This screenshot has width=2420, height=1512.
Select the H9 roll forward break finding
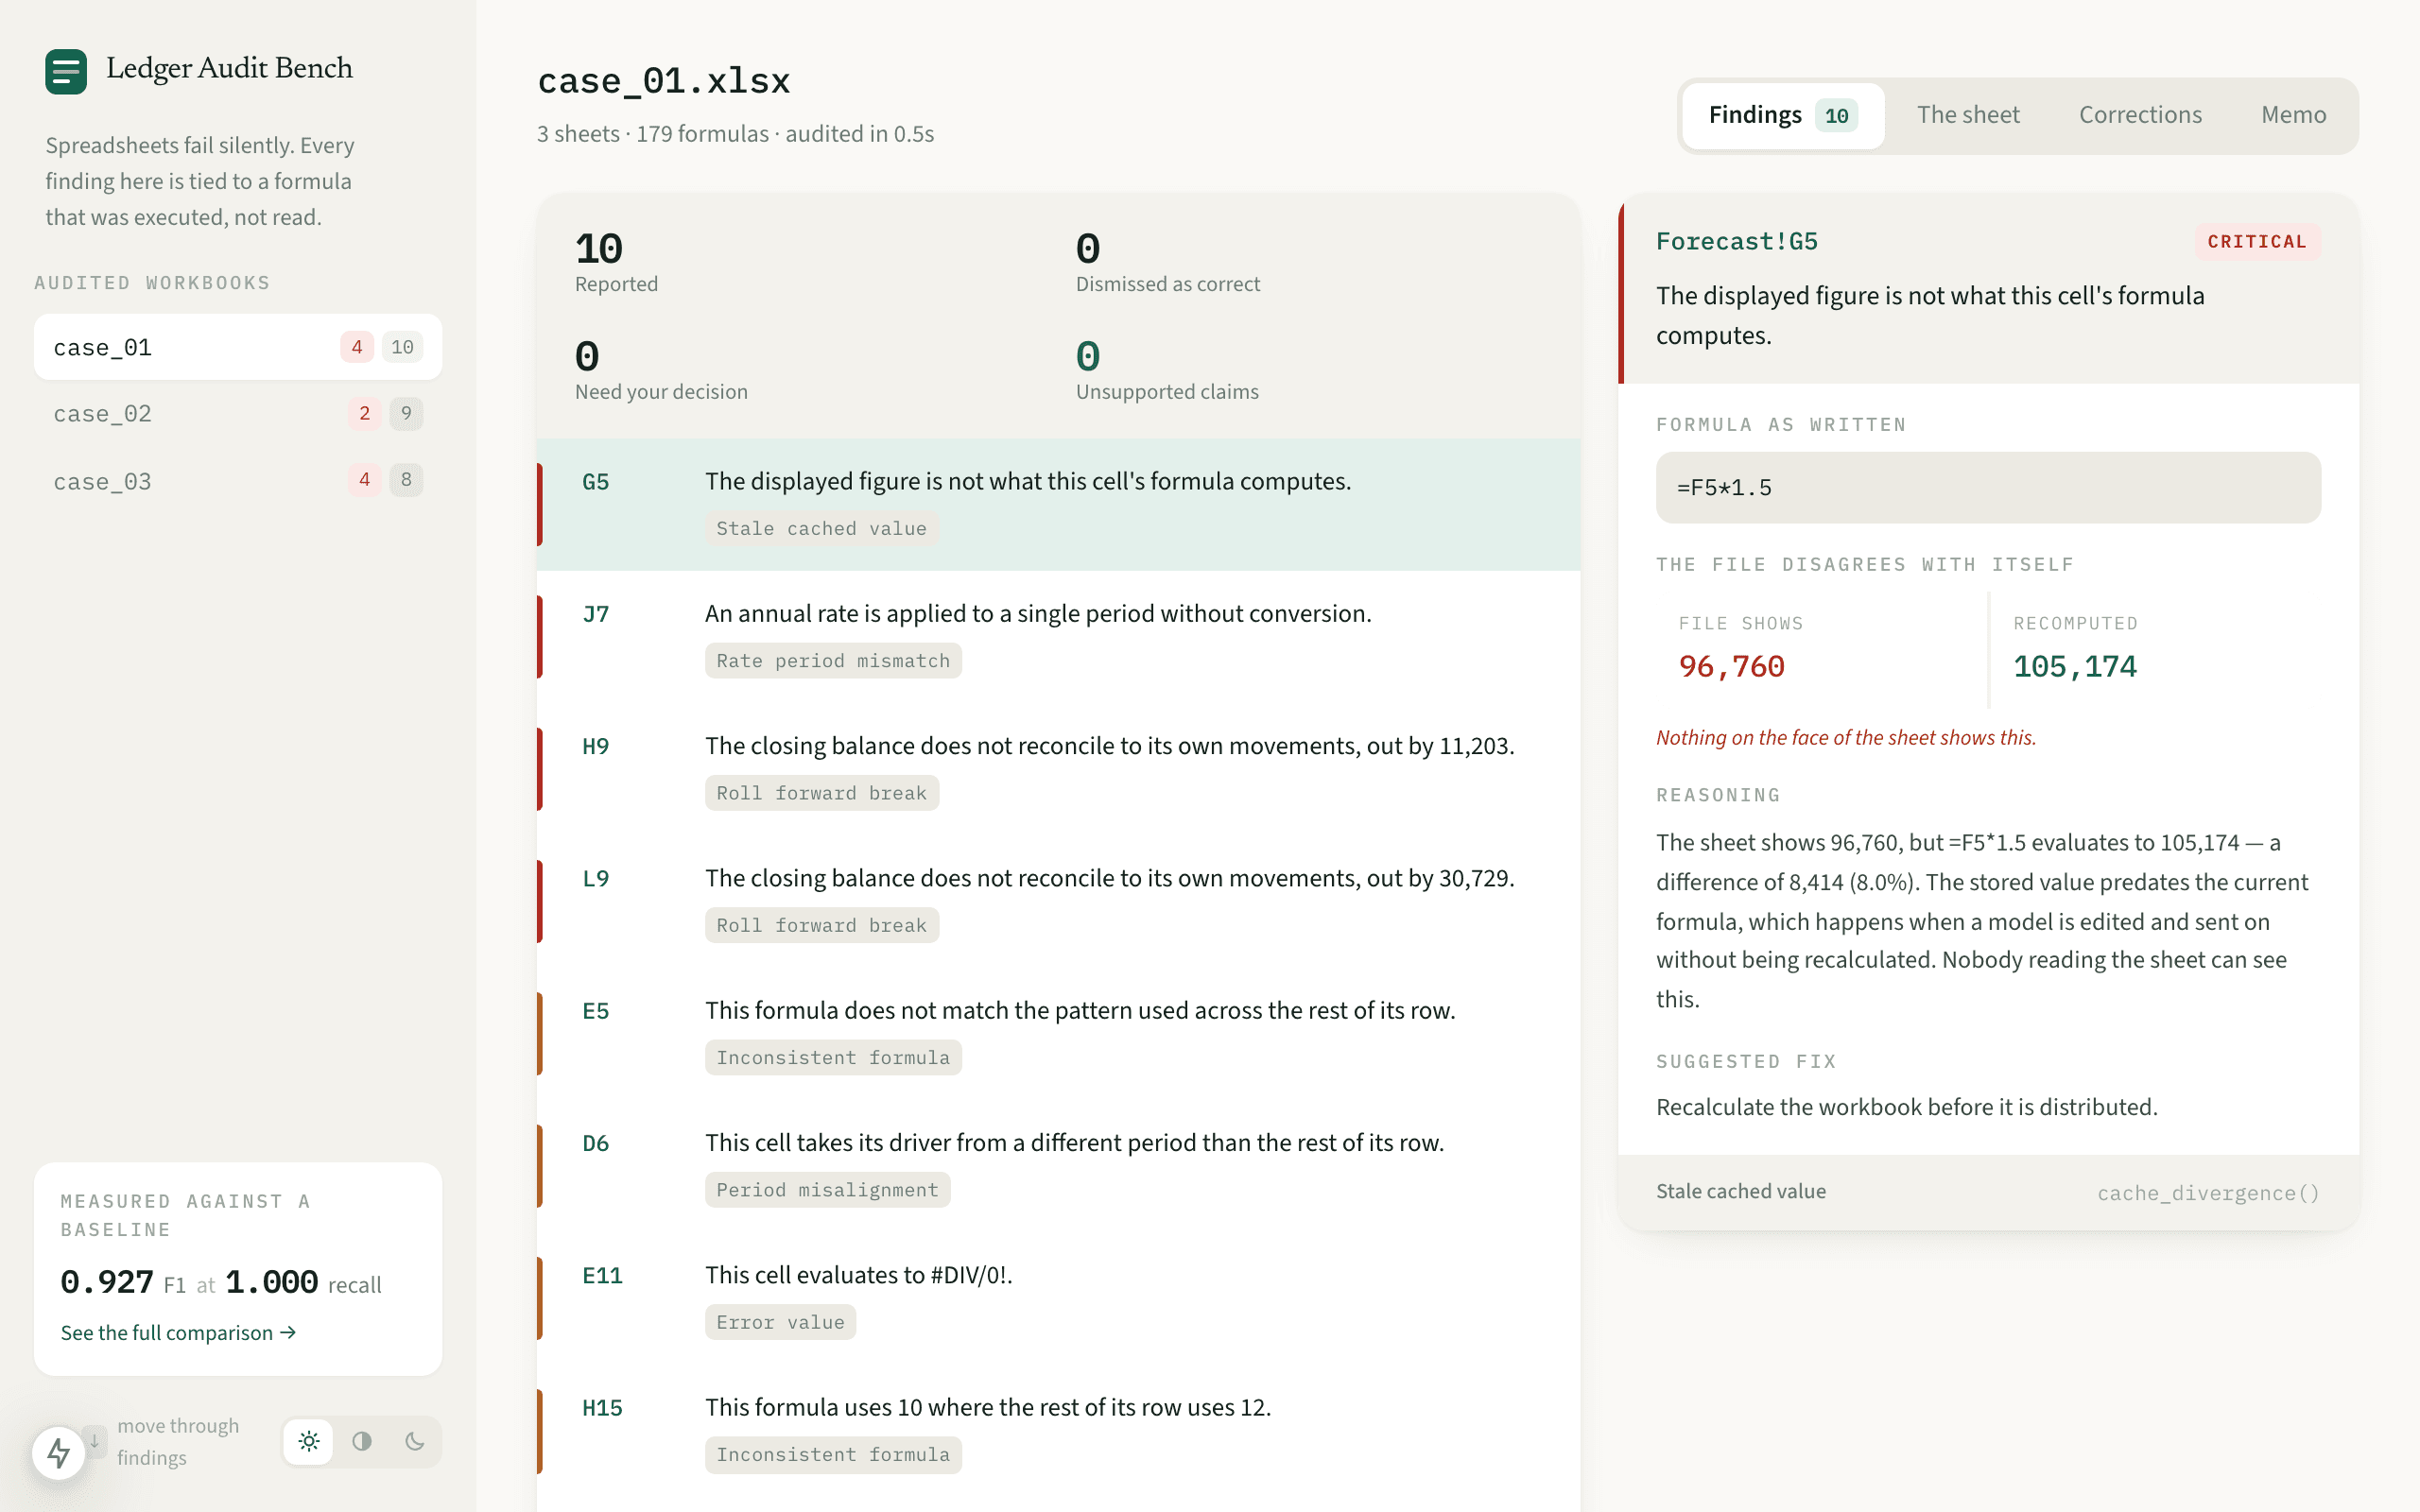pyautogui.click(x=1058, y=768)
